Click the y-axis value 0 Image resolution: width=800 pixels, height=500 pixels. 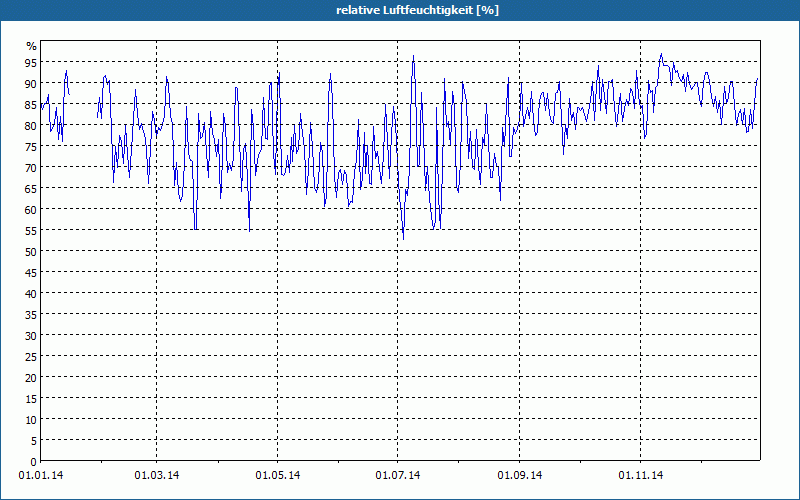point(34,462)
